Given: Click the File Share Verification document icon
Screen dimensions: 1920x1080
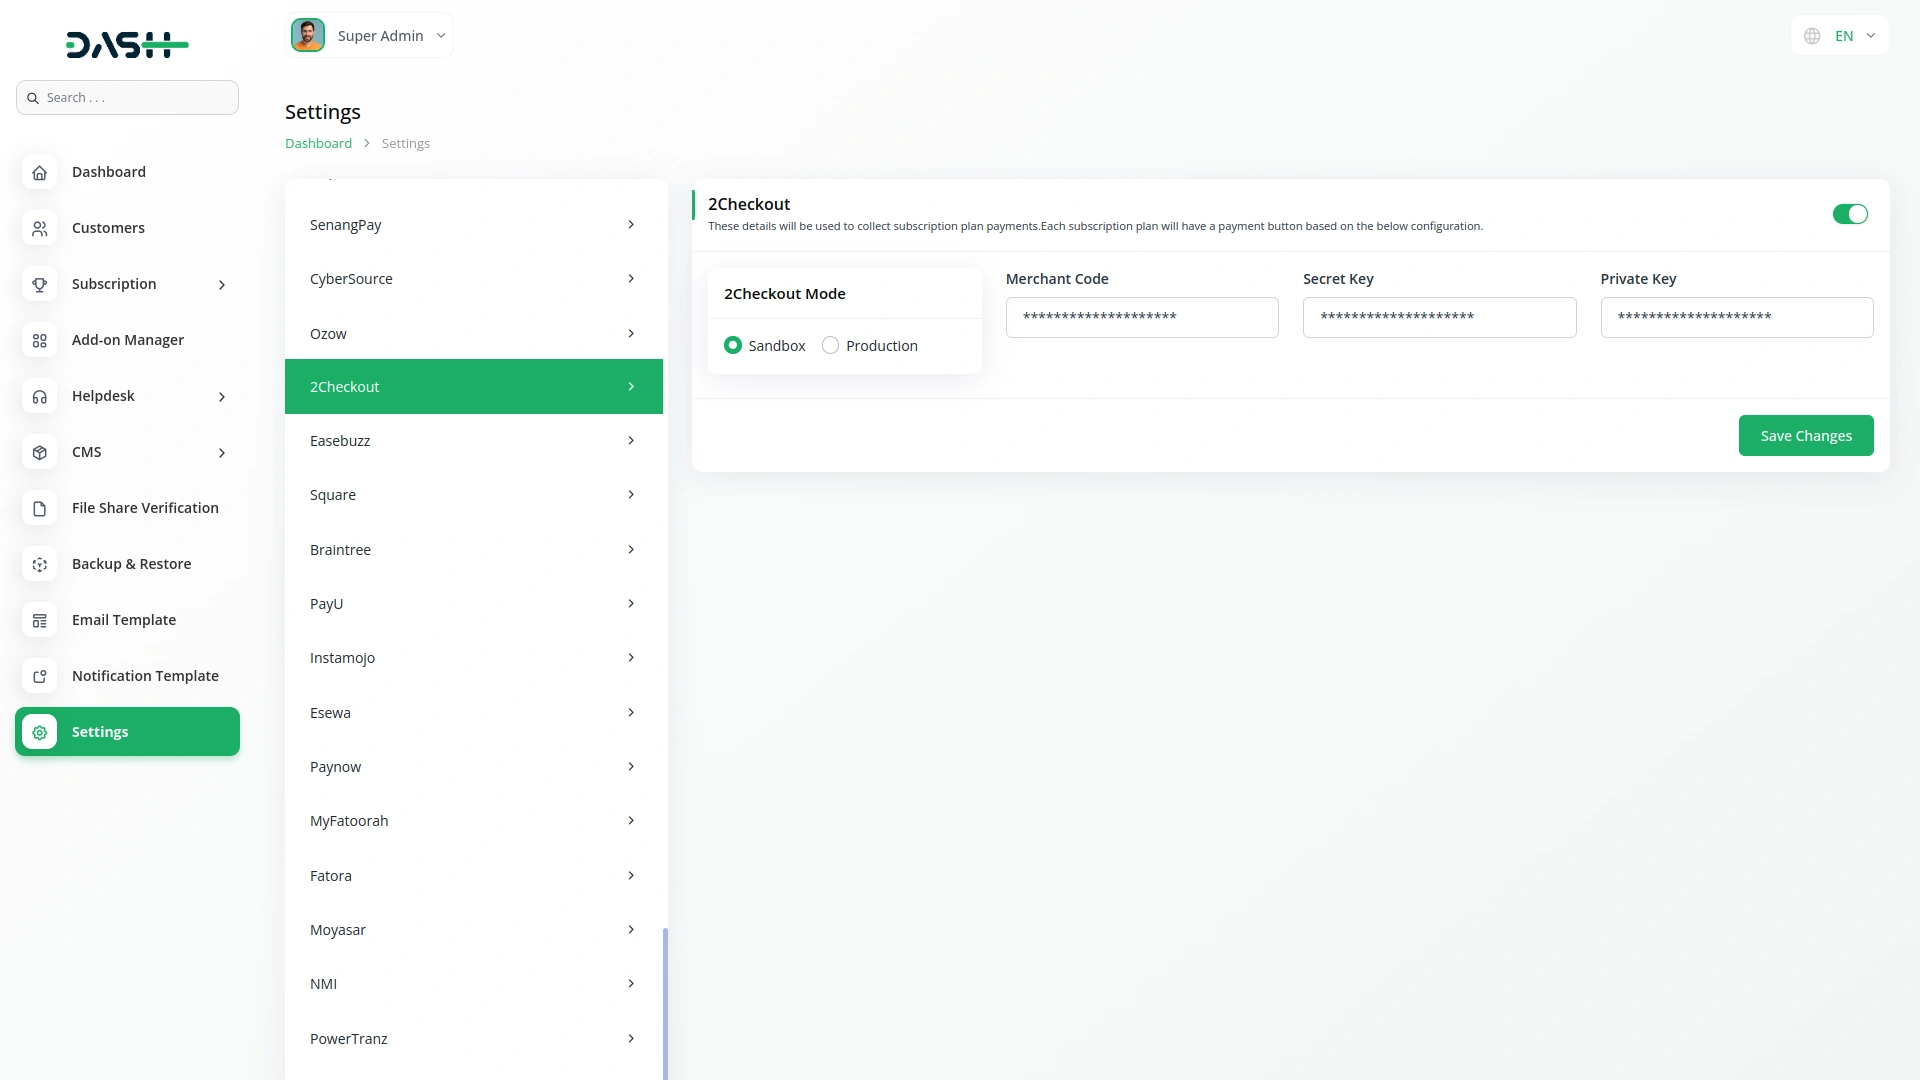Looking at the screenshot, I should click(39, 508).
